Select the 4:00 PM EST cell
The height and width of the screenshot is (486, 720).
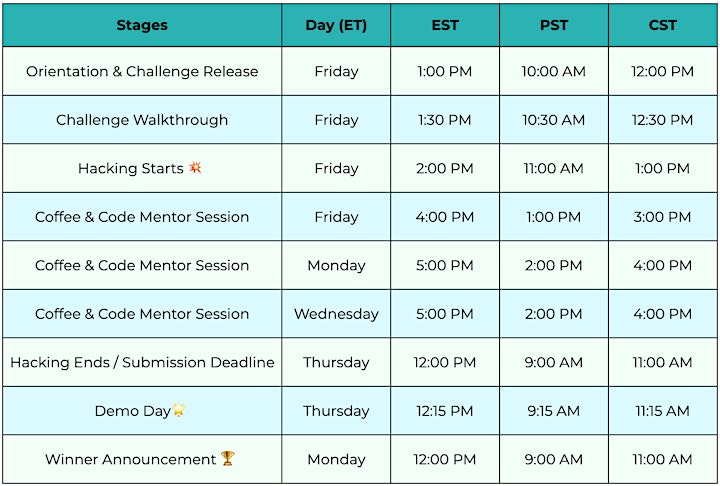pos(445,217)
